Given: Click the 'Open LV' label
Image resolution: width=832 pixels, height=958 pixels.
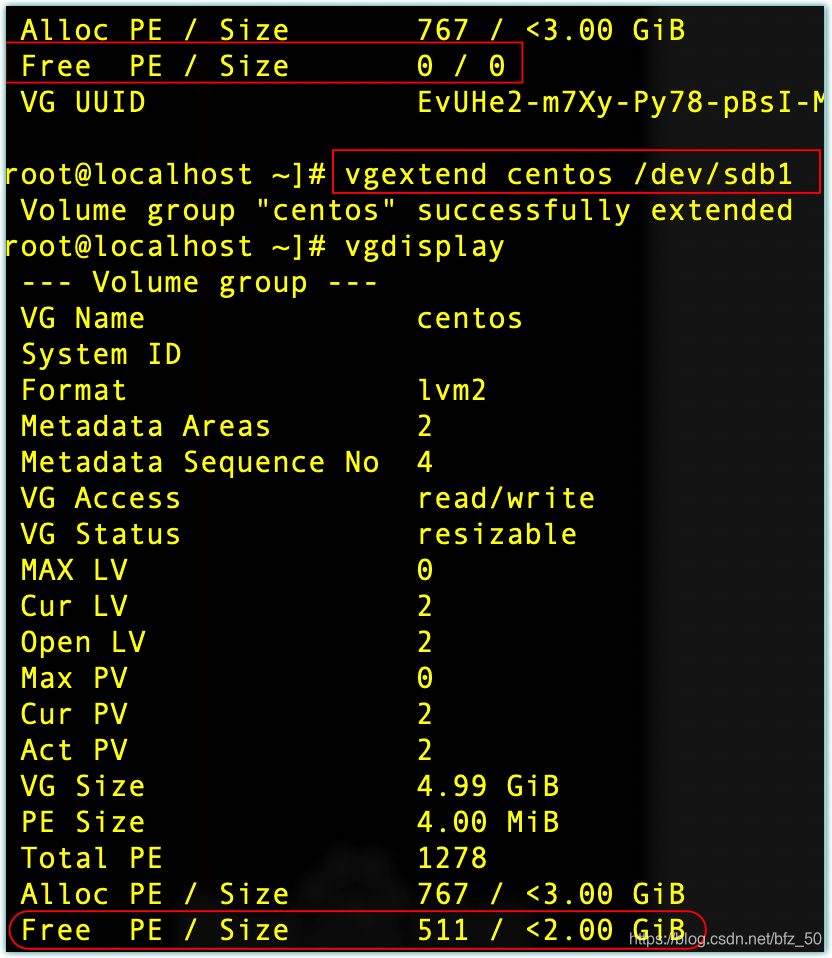Looking at the screenshot, I should pyautogui.click(x=83, y=643).
